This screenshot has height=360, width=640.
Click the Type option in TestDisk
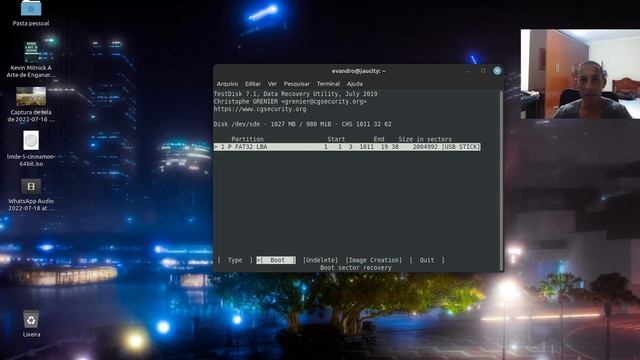(235, 260)
